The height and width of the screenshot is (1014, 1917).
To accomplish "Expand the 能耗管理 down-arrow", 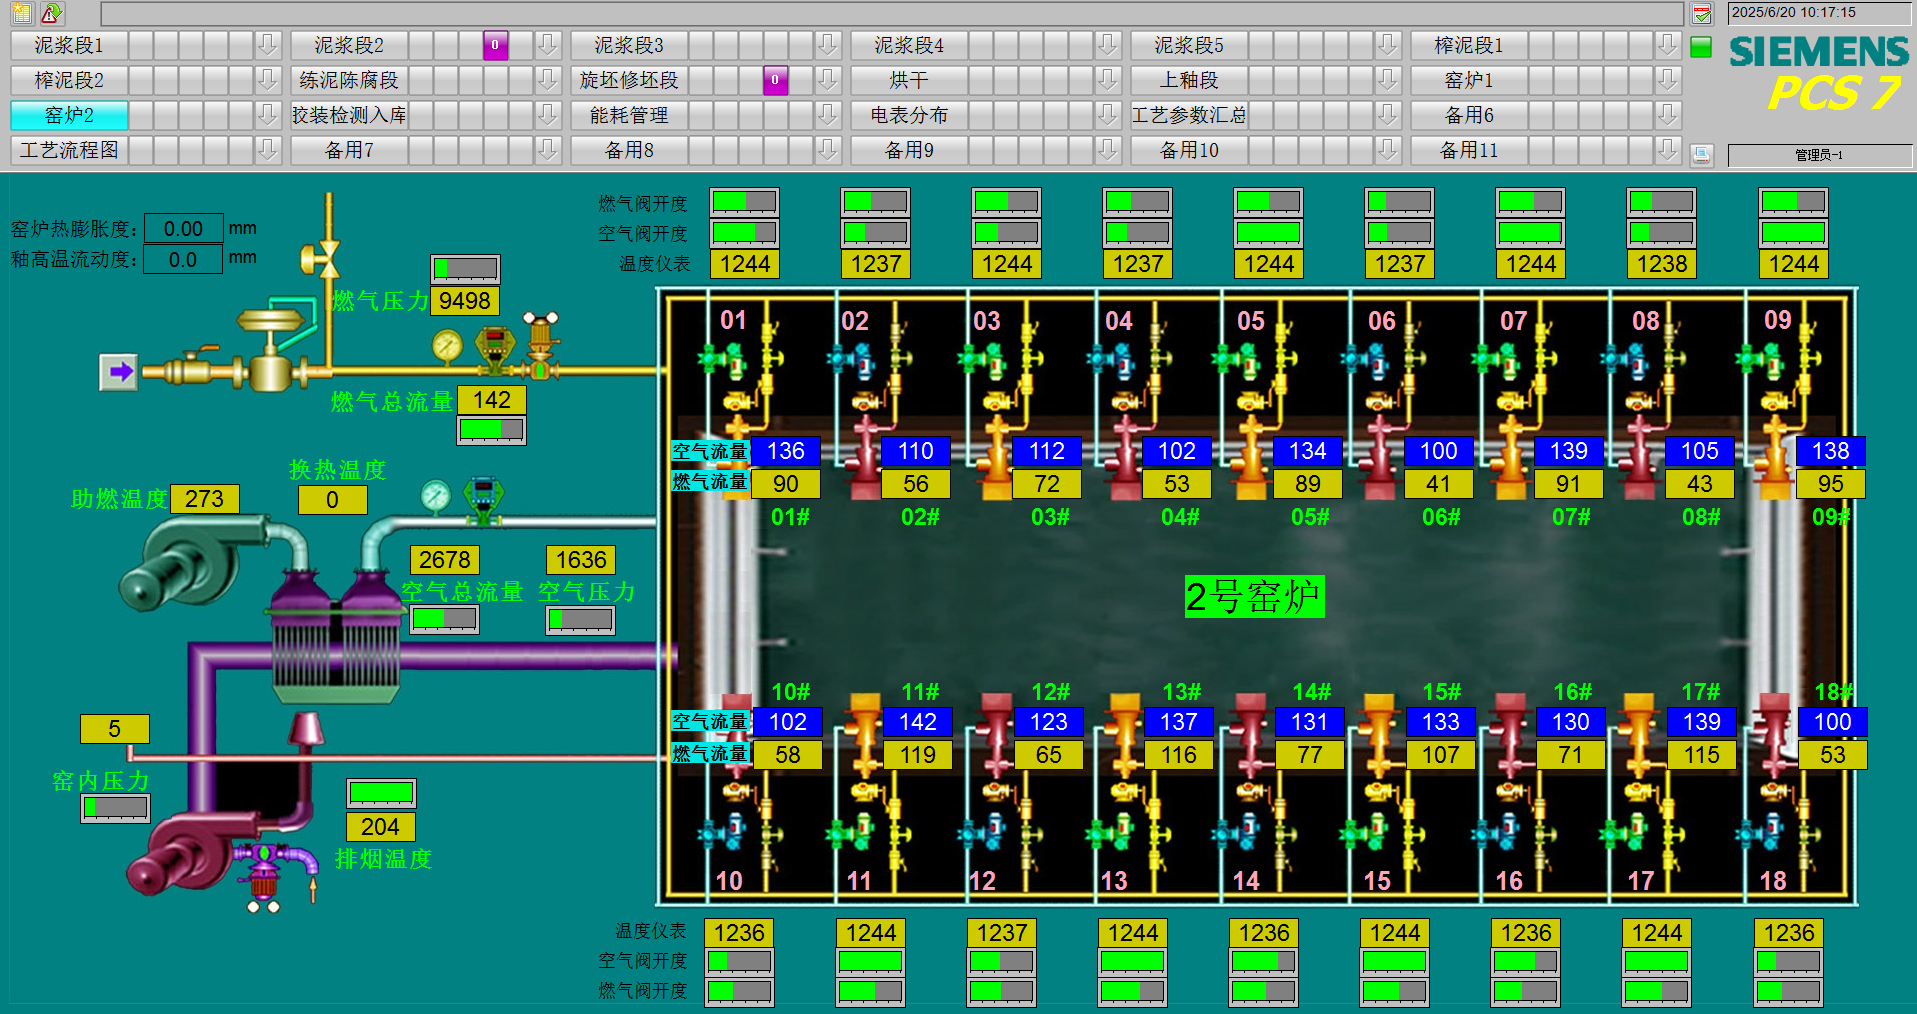I will (827, 115).
